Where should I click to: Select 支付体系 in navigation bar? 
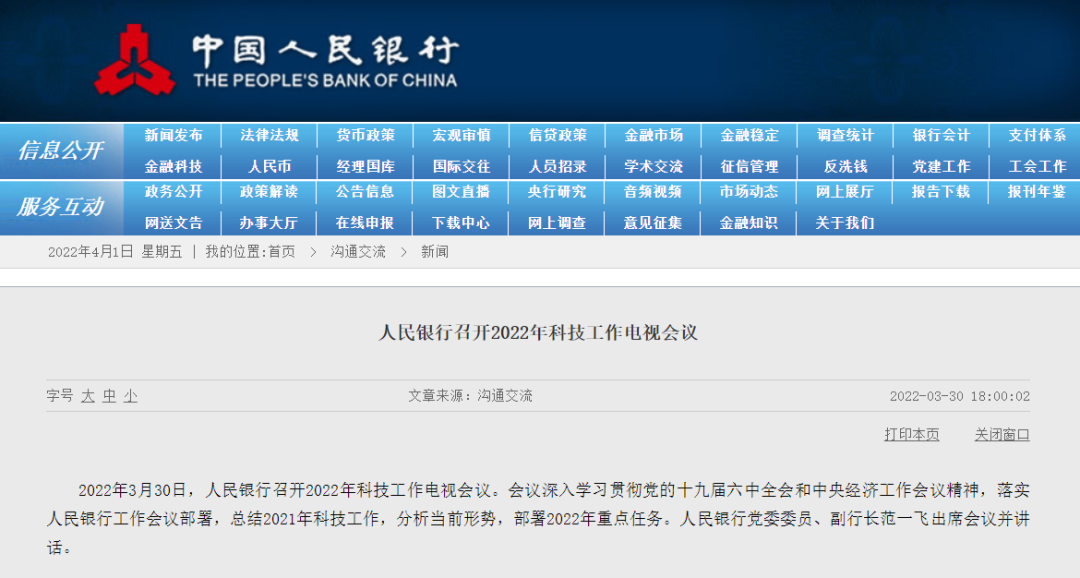click(x=1037, y=135)
